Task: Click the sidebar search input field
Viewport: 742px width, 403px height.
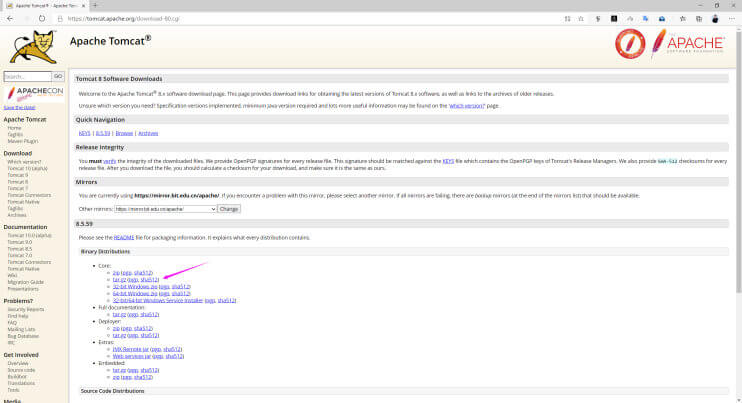Action: [27, 76]
